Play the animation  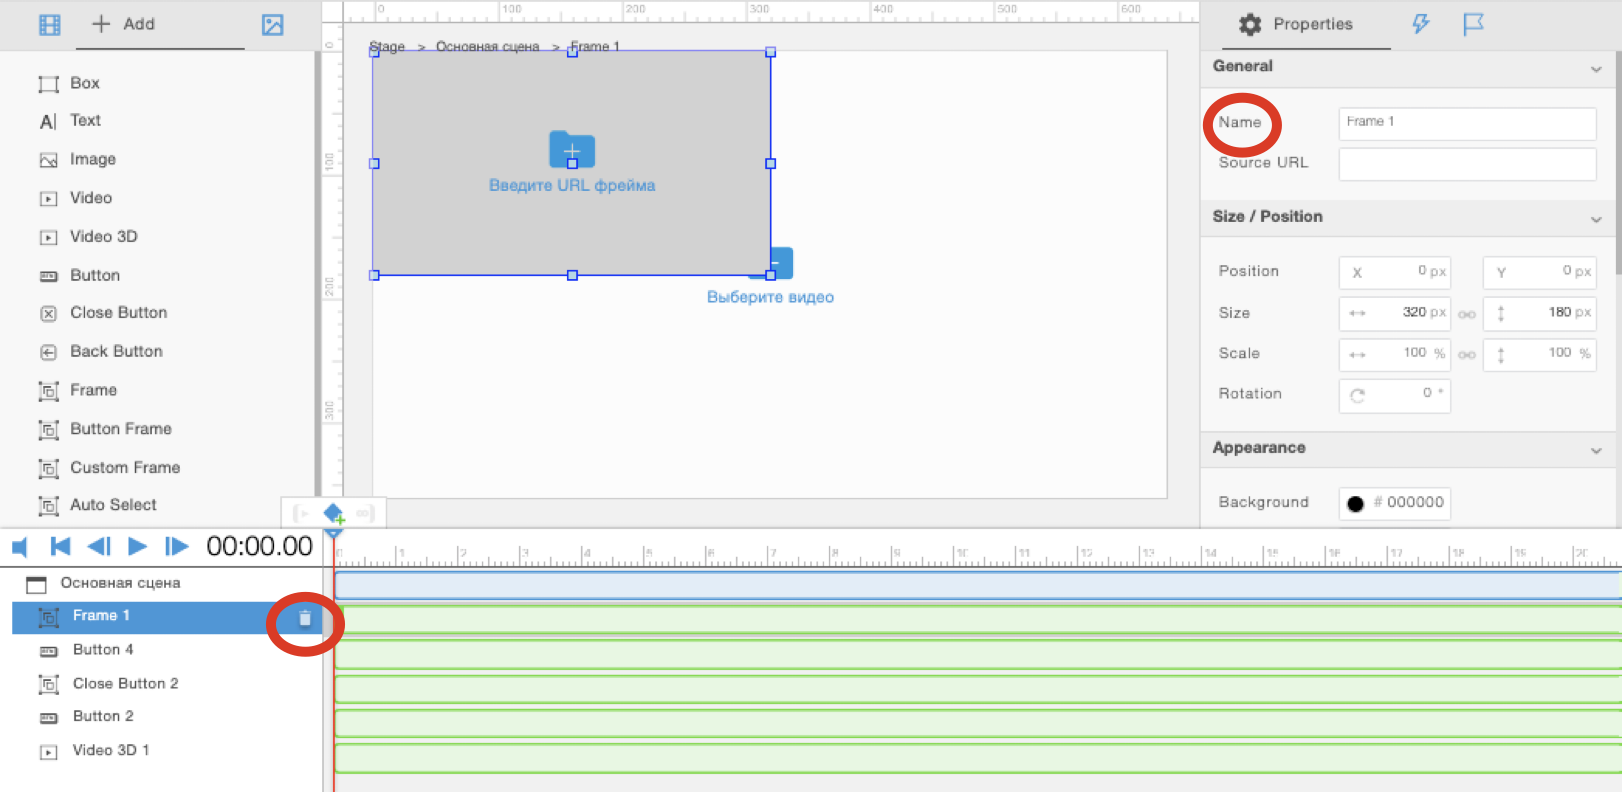tap(138, 546)
